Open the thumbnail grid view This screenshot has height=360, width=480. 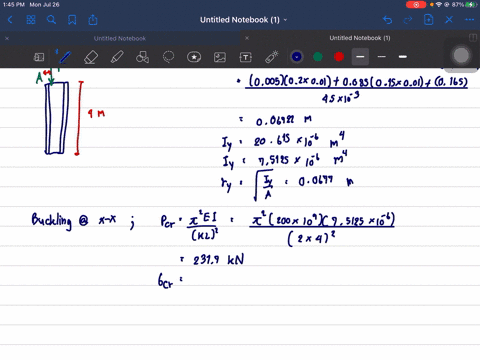(x=31, y=20)
